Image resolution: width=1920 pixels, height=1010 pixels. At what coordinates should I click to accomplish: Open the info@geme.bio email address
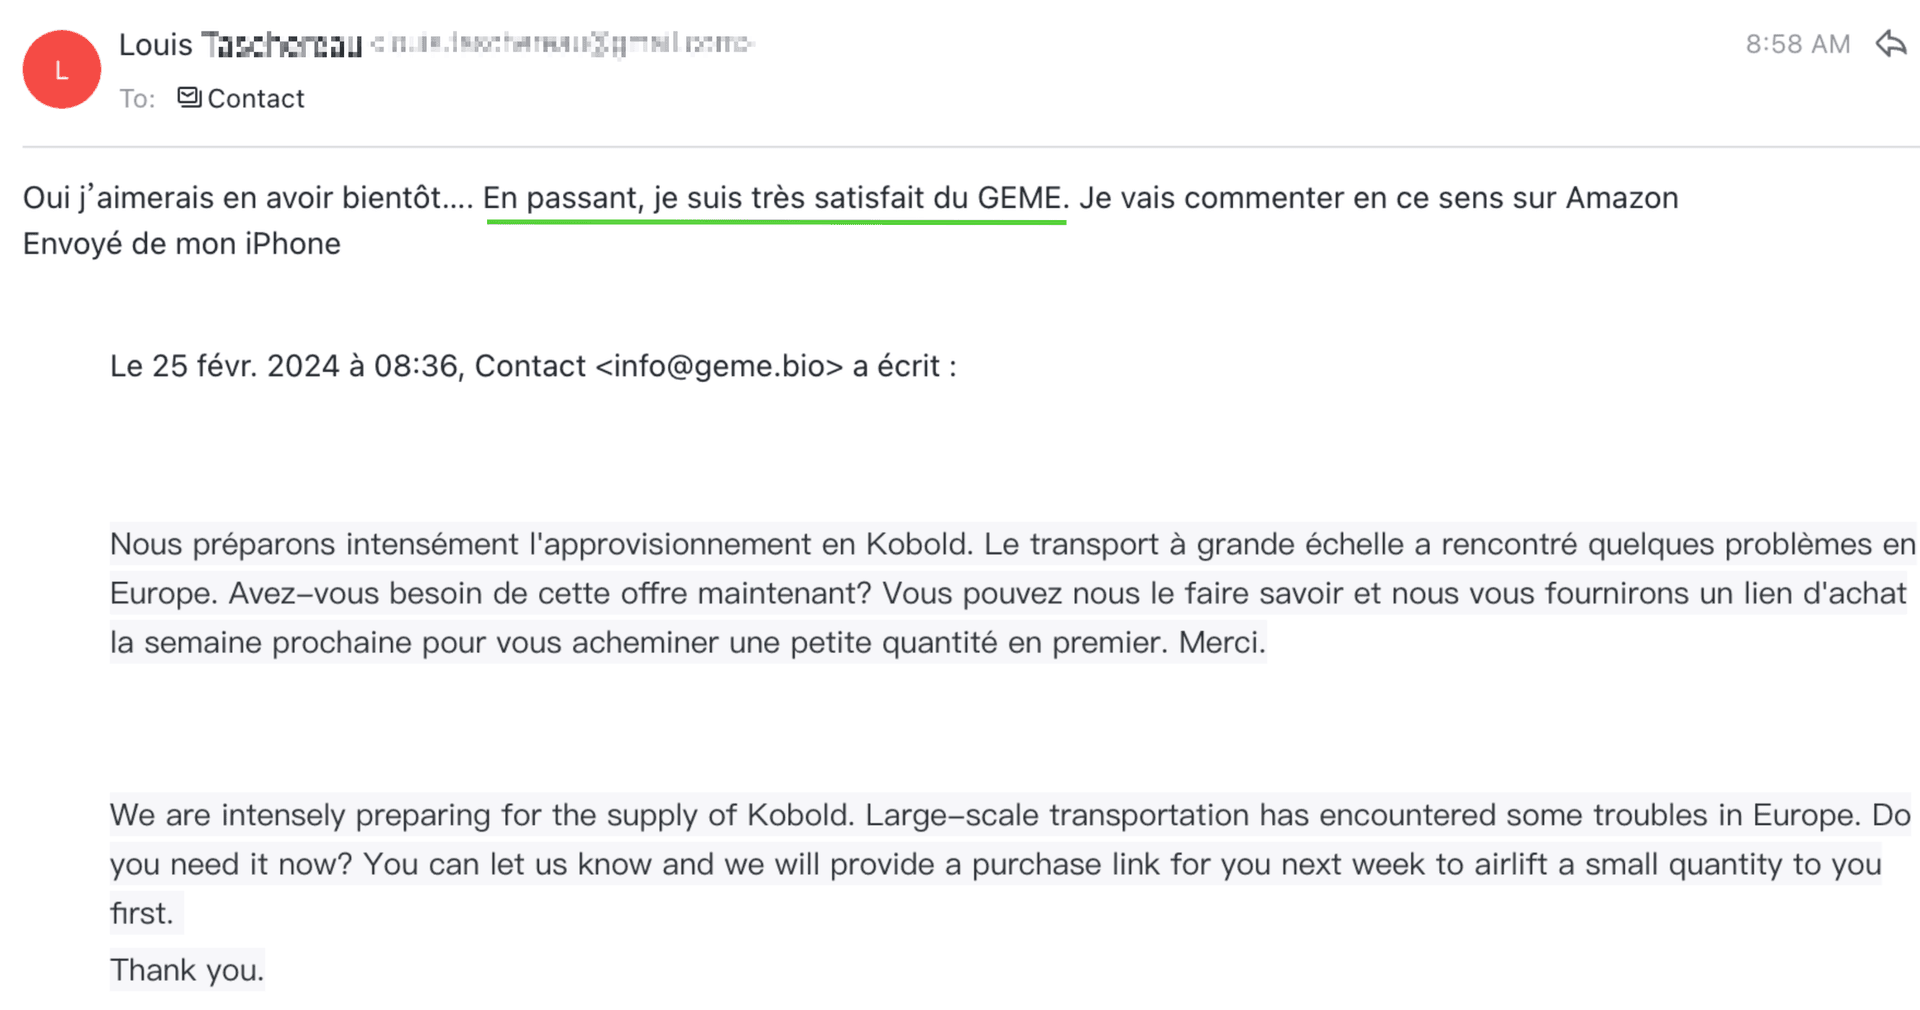point(719,366)
